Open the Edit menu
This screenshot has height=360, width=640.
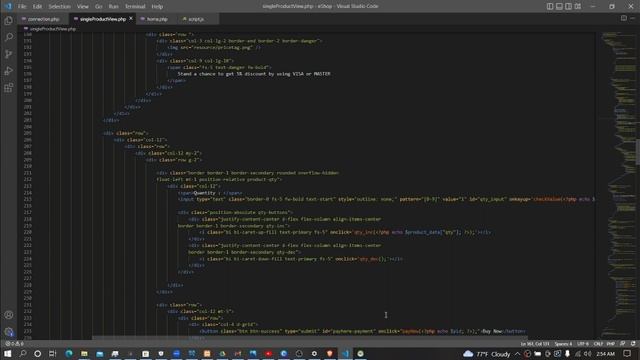click(x=37, y=7)
